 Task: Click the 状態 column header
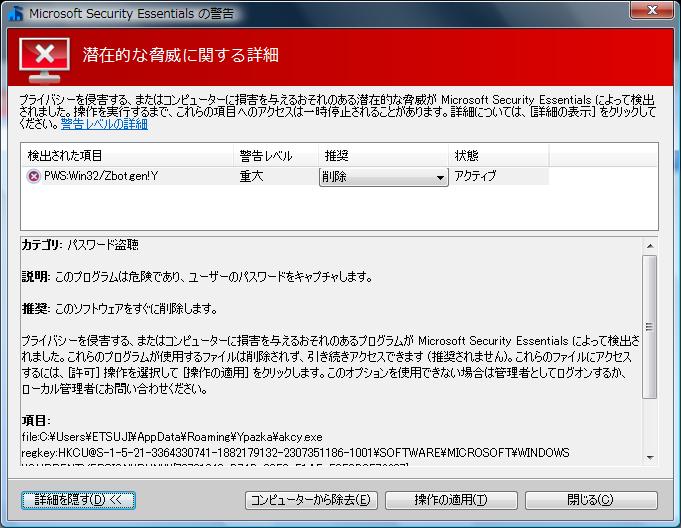(x=499, y=155)
